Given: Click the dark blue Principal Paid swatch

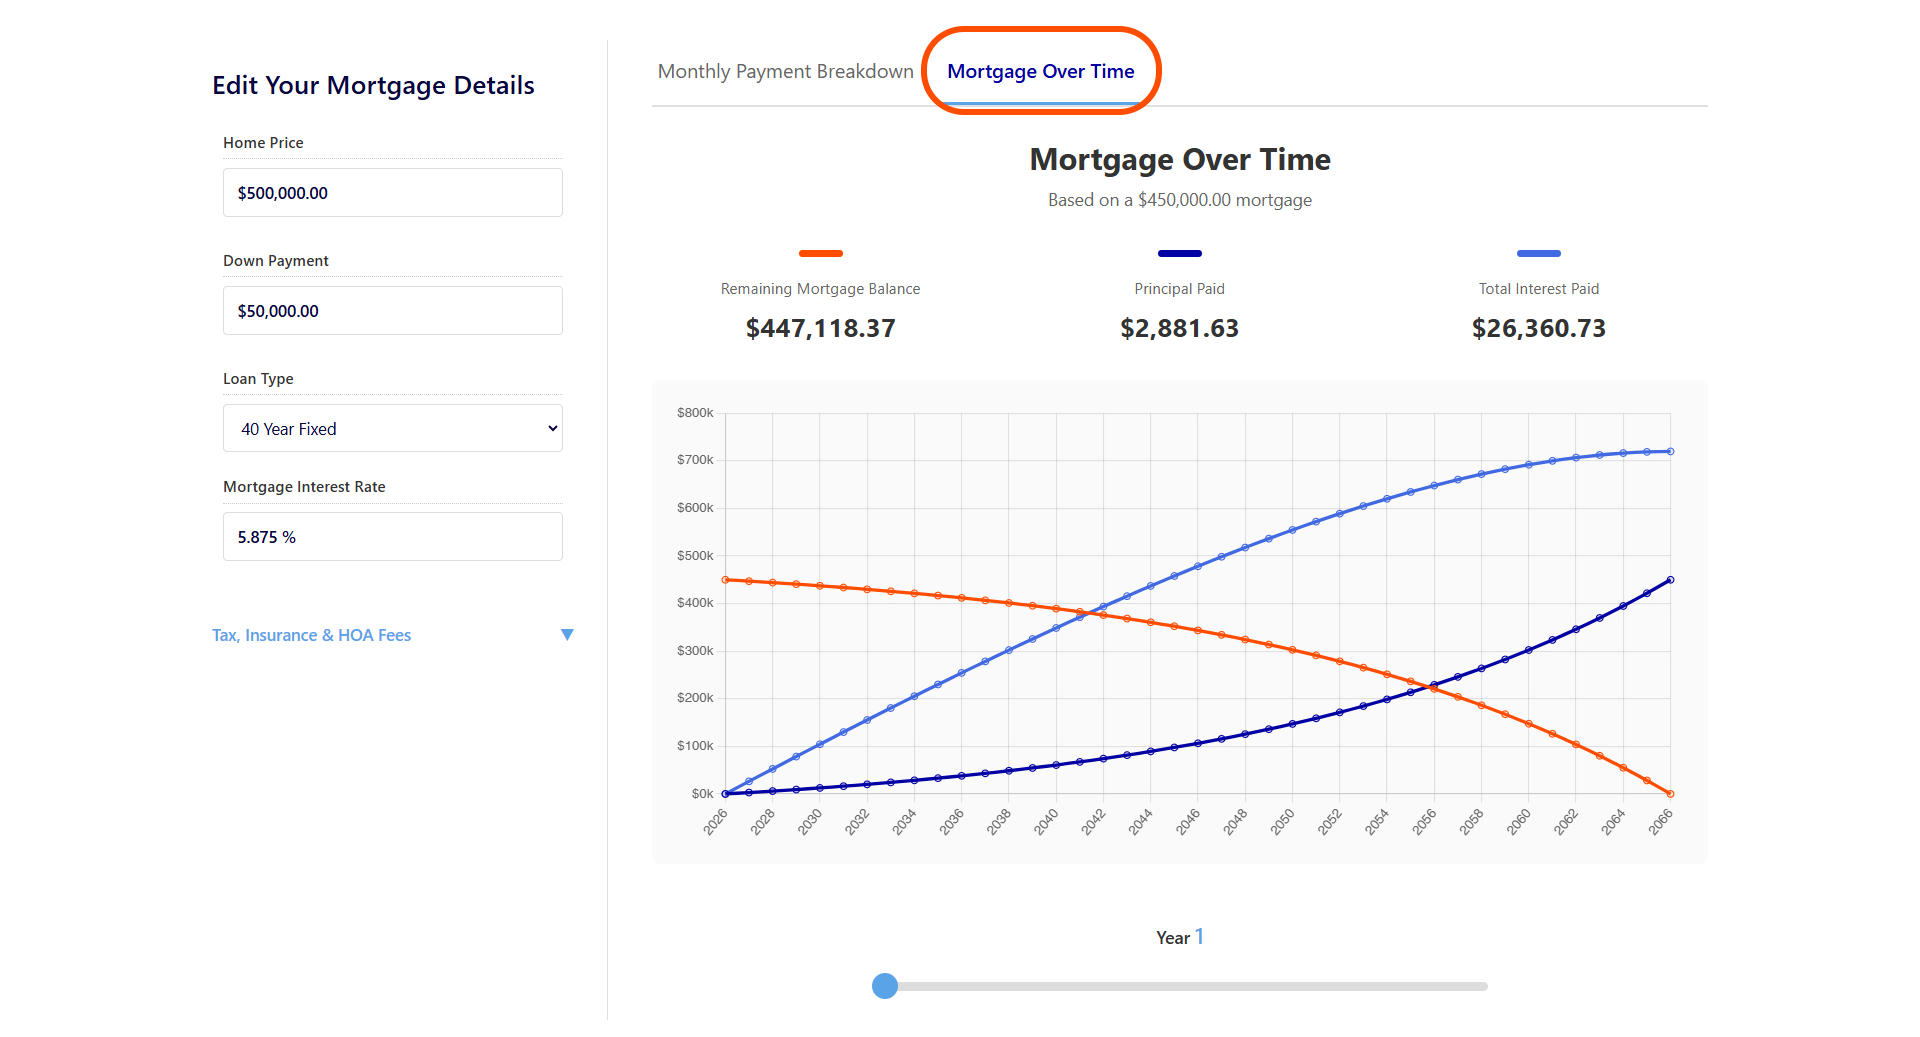Looking at the screenshot, I should tap(1179, 254).
